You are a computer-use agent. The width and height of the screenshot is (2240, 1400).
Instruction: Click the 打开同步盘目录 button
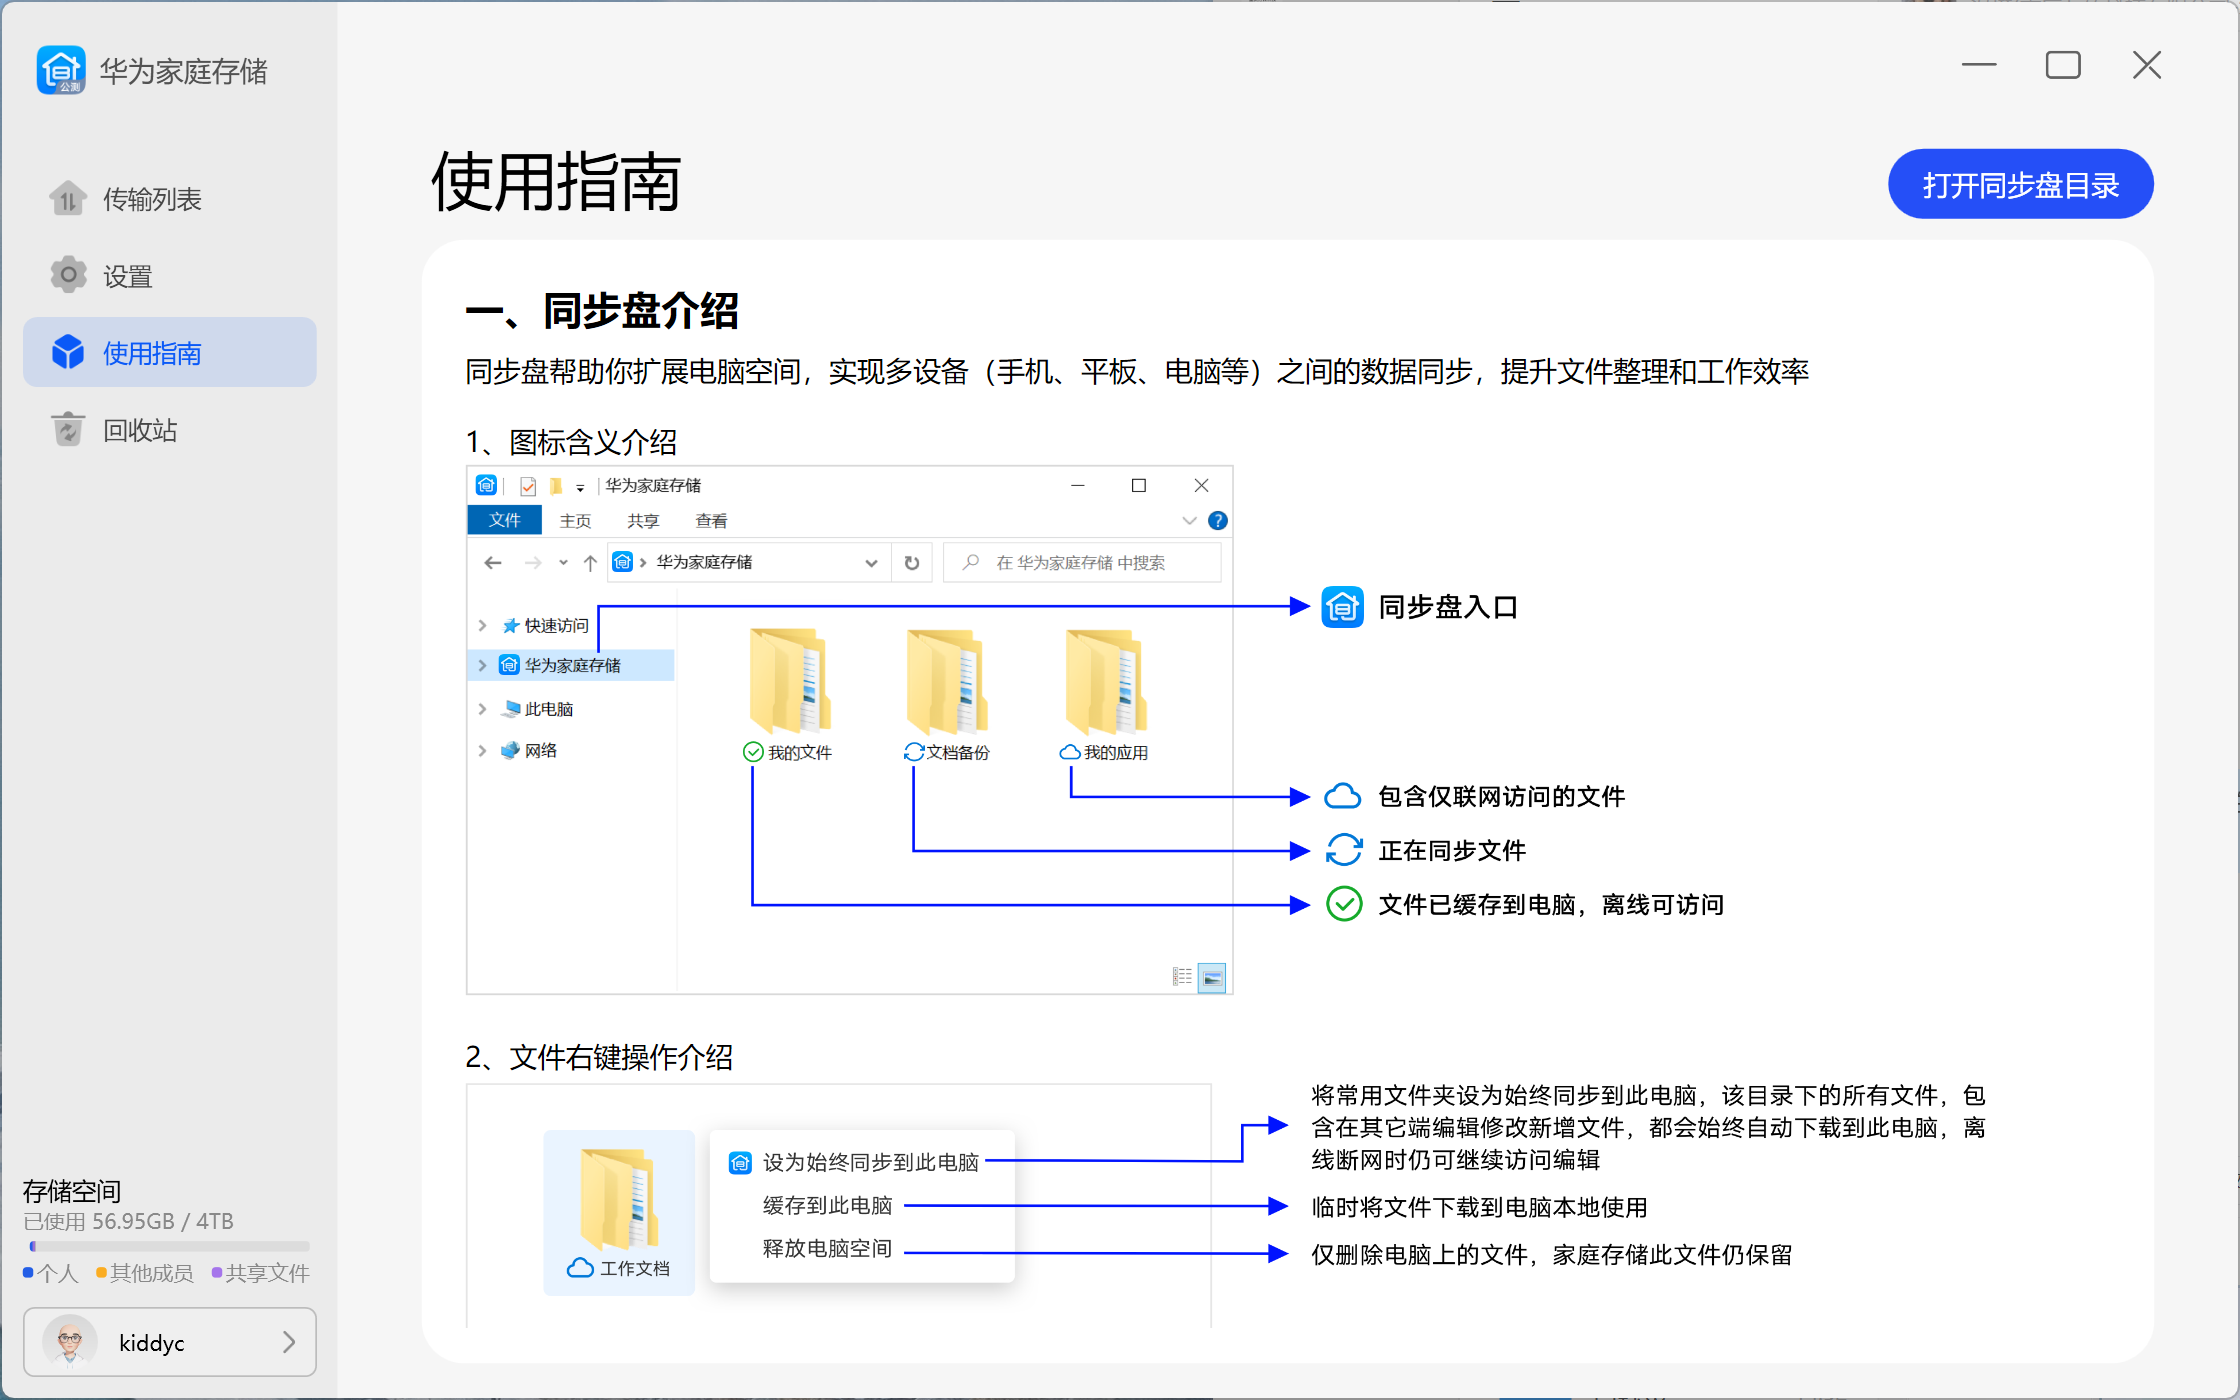point(2020,184)
